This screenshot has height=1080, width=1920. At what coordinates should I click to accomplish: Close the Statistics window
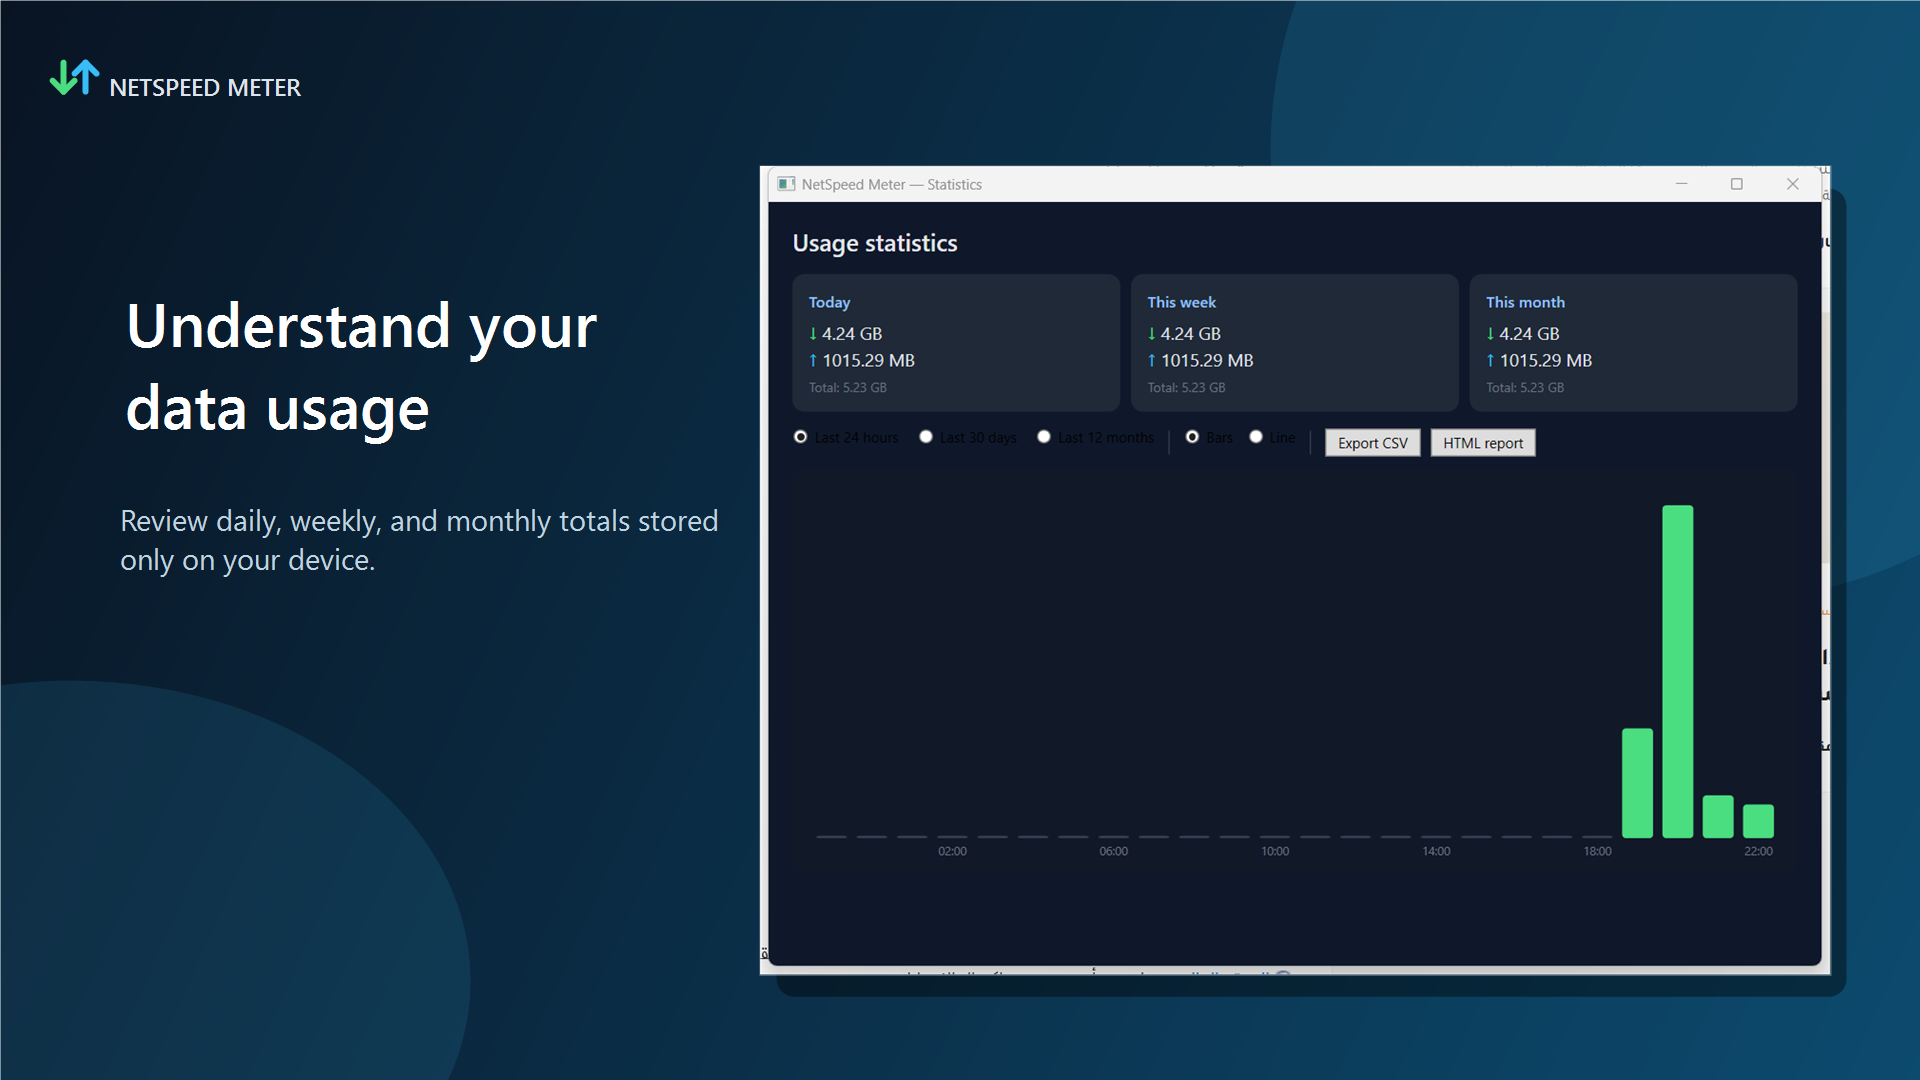coord(1793,184)
